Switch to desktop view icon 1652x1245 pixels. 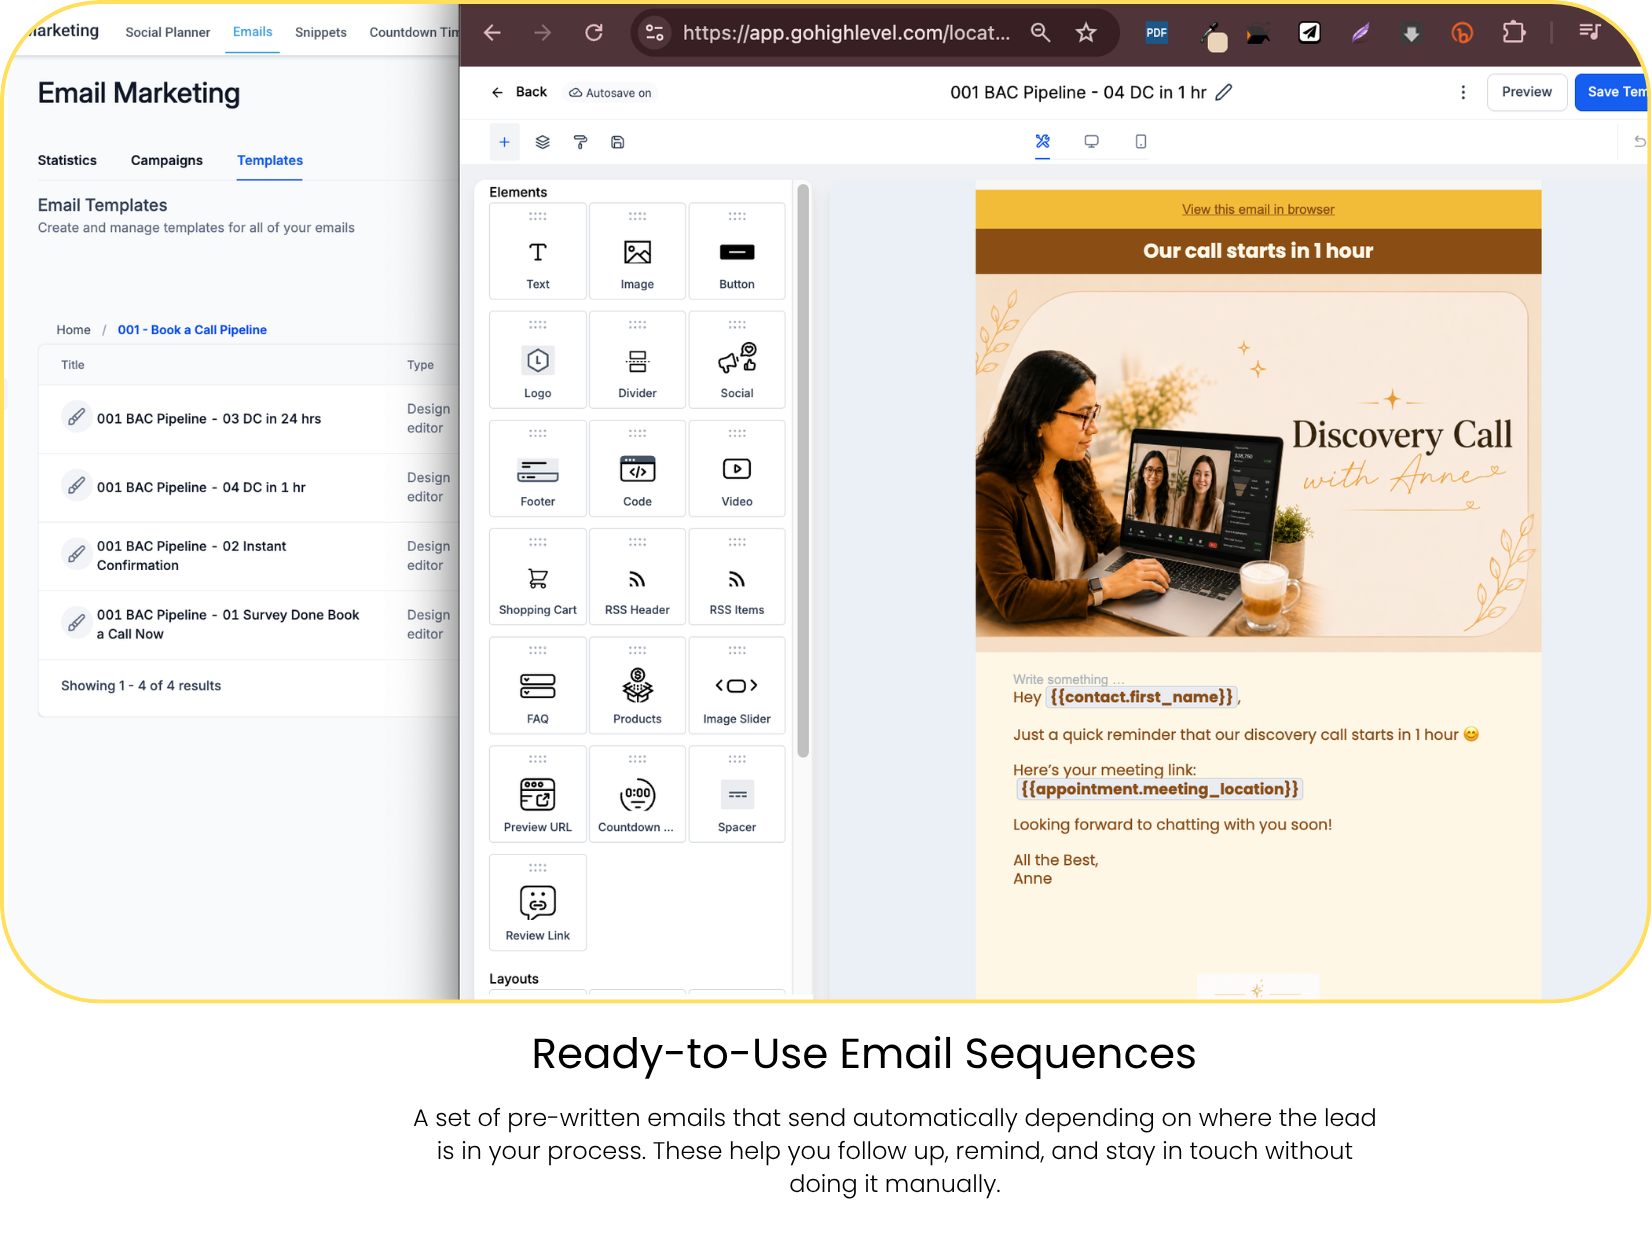(x=1092, y=142)
